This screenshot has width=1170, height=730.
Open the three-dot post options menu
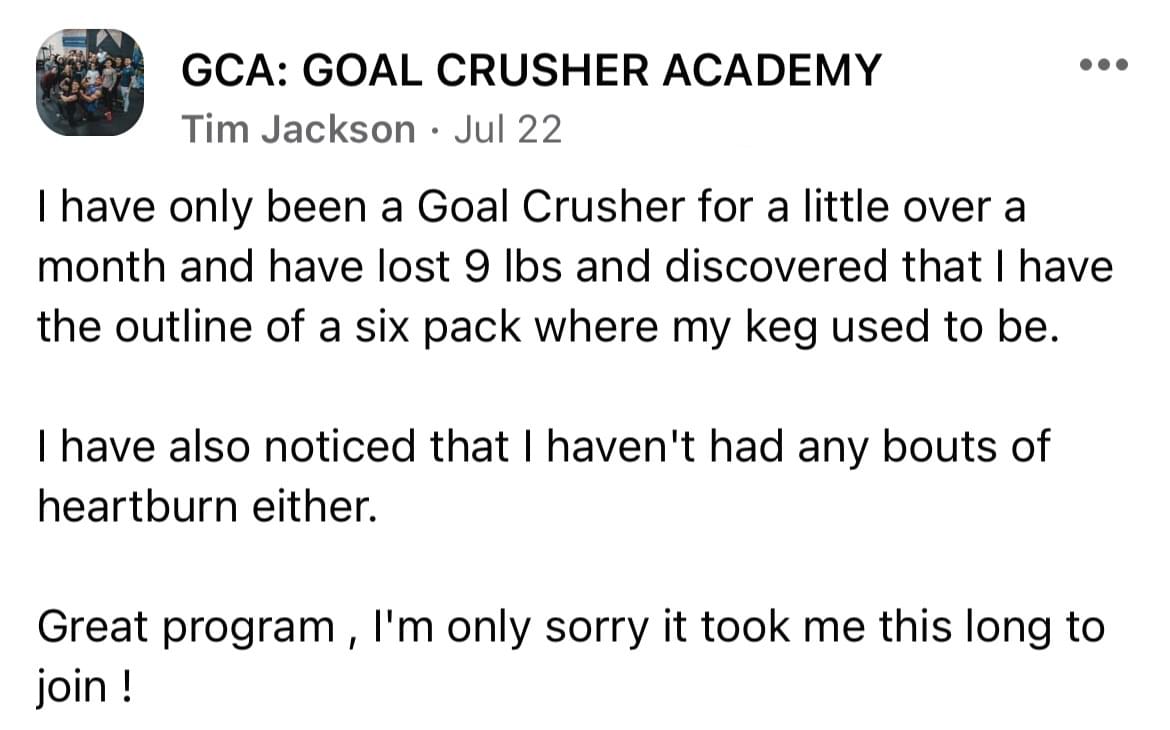point(1104,65)
